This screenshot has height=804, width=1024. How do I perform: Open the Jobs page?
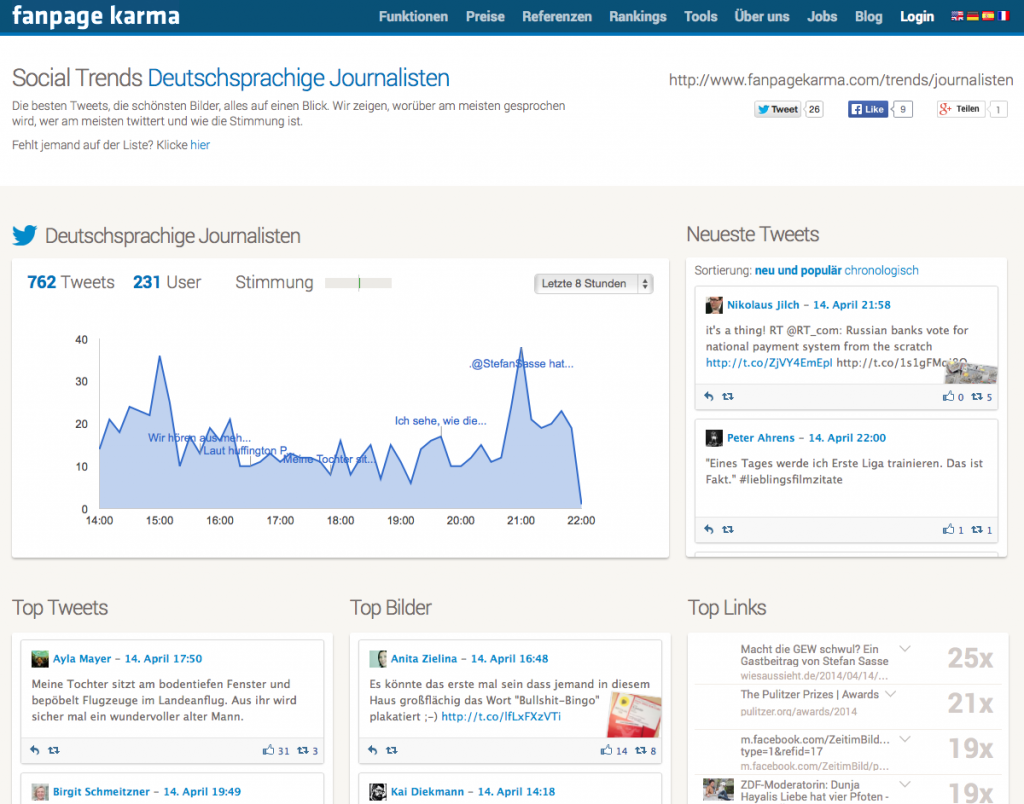(x=822, y=16)
